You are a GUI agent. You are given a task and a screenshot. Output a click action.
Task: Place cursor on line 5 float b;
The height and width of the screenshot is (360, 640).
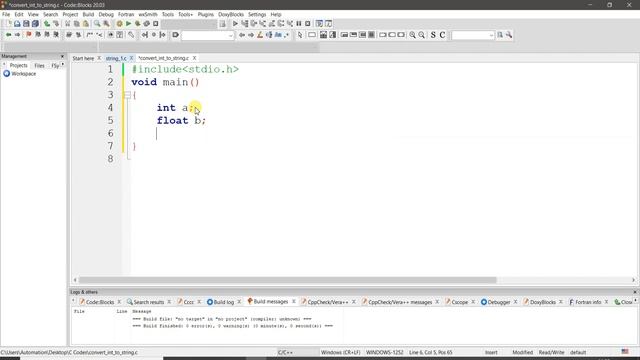[x=181, y=121]
